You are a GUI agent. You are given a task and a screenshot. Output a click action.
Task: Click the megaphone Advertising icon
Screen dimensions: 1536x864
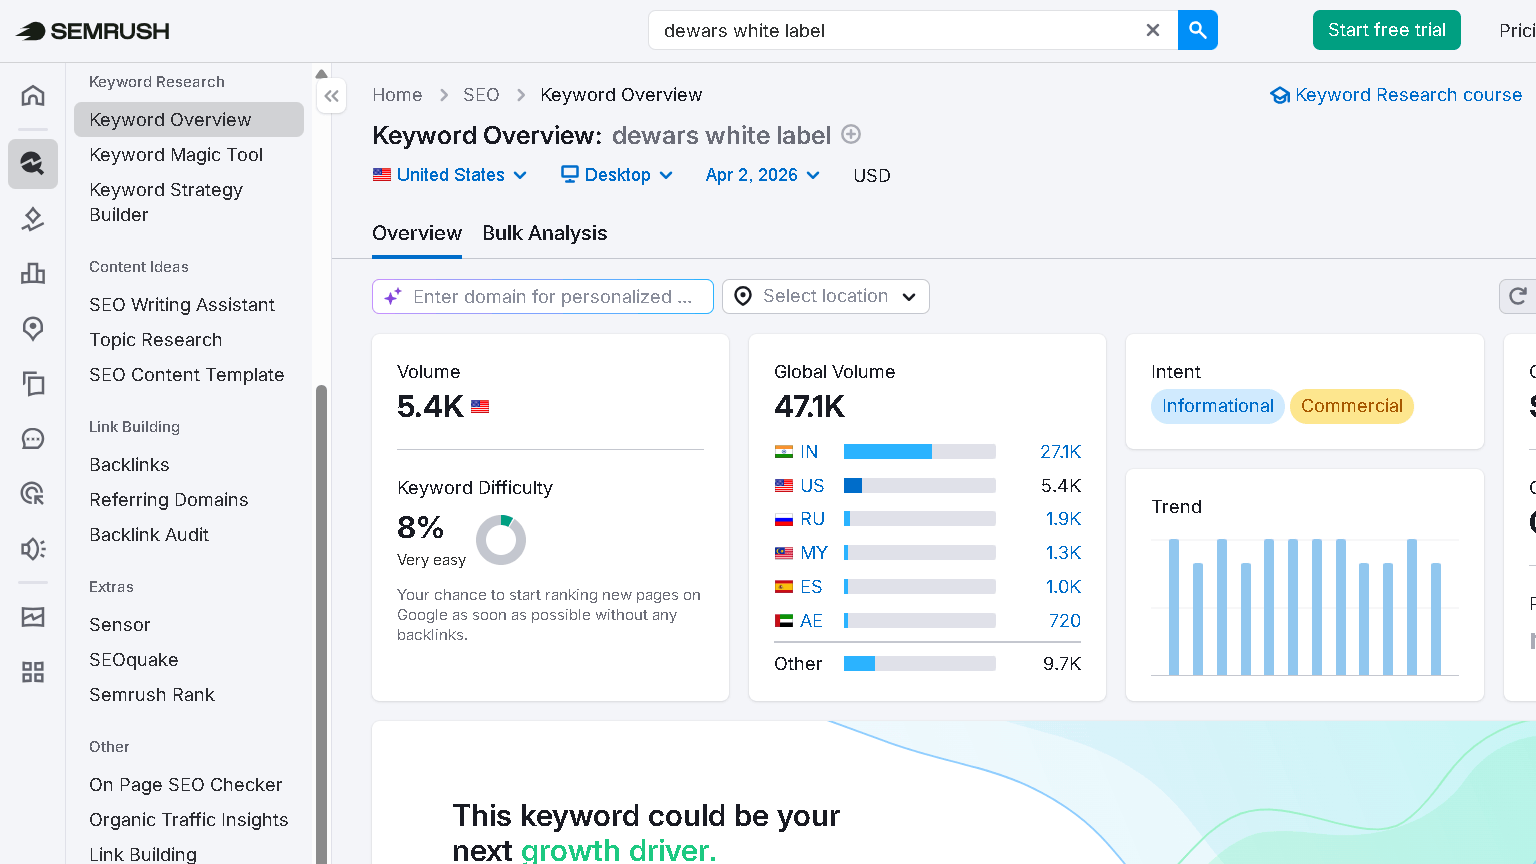[x=32, y=548]
